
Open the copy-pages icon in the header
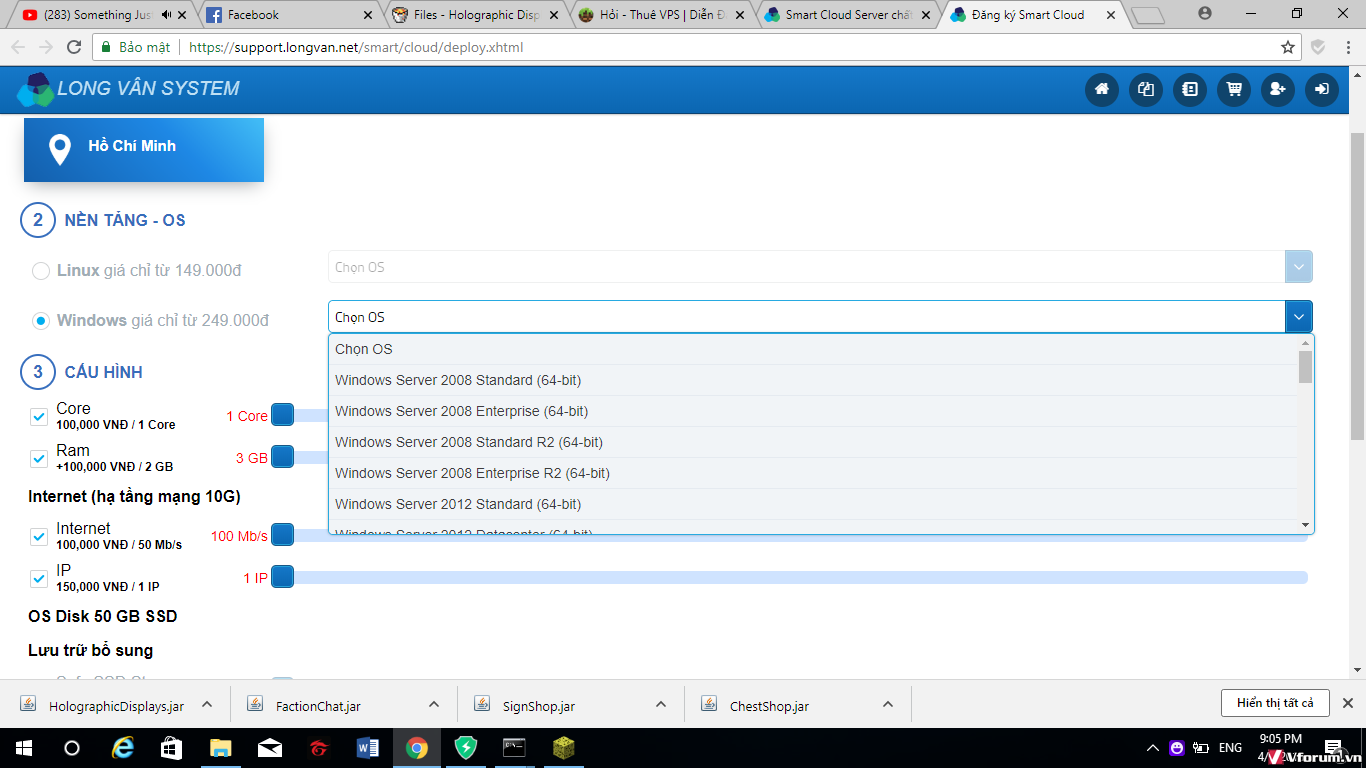tap(1146, 89)
